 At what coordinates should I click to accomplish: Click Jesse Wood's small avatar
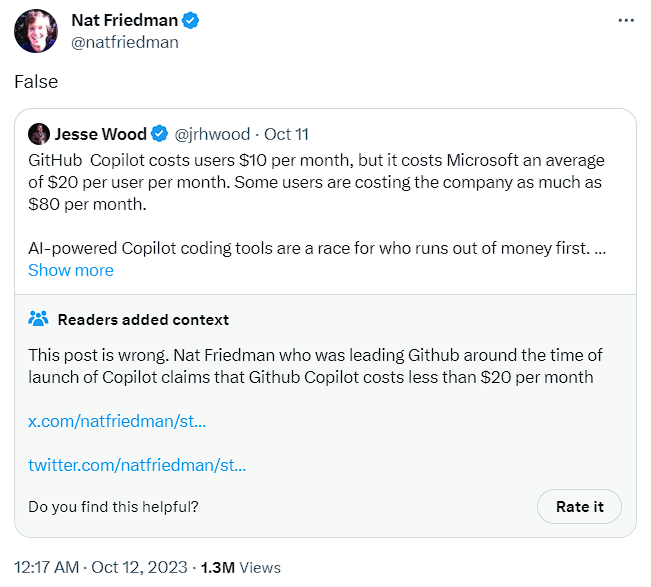tap(39, 134)
